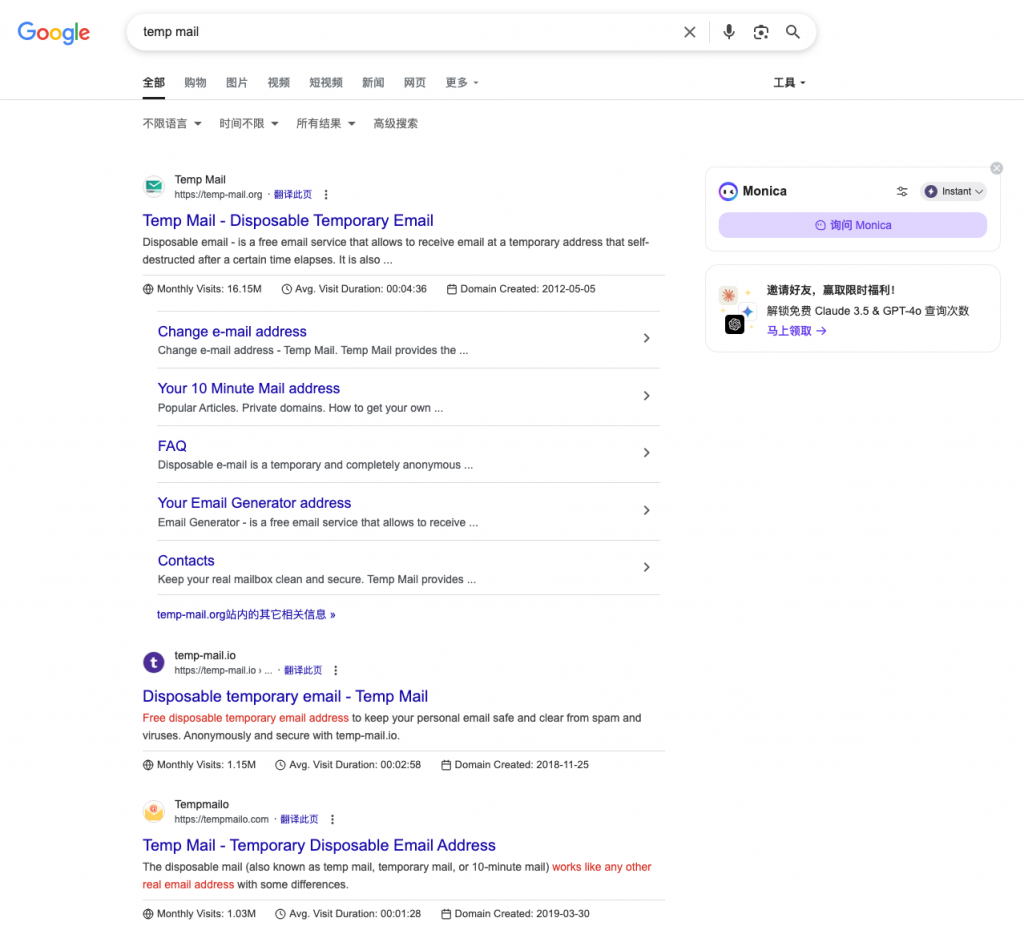
Task: Click the https://temp-mail.org URL text
Action: click(x=218, y=195)
